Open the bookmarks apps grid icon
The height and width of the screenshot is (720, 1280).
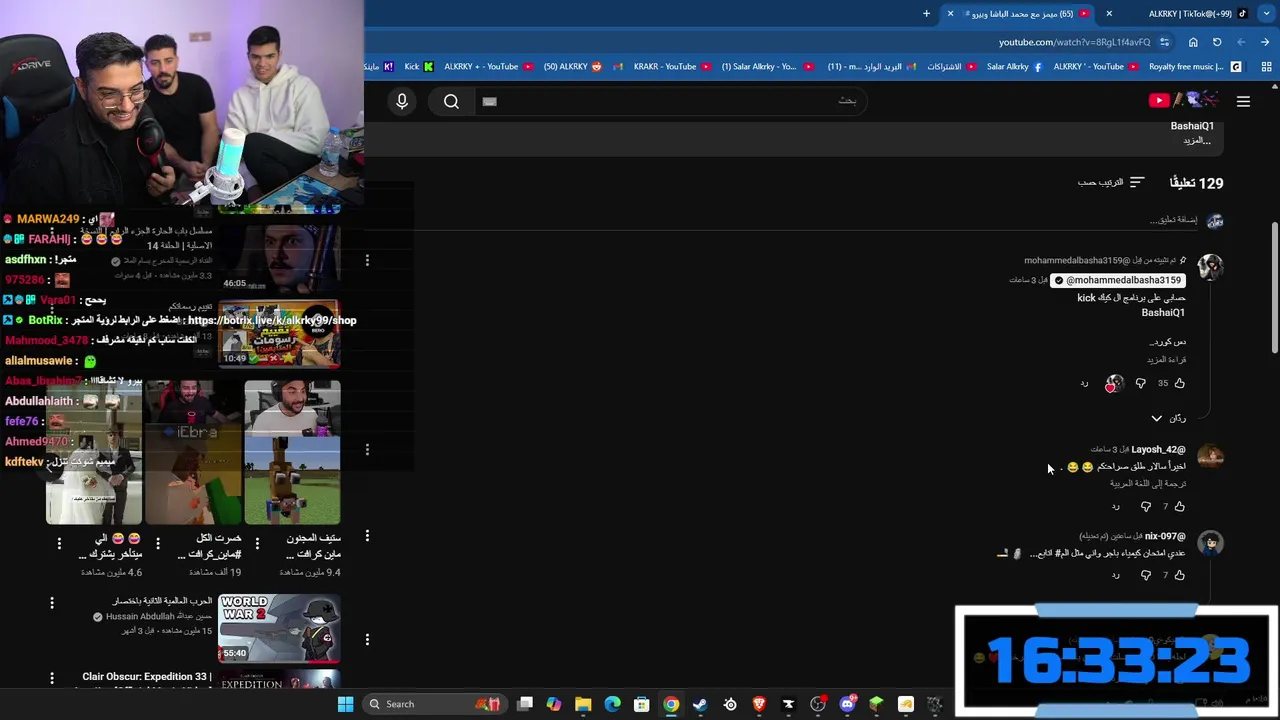point(1266,67)
